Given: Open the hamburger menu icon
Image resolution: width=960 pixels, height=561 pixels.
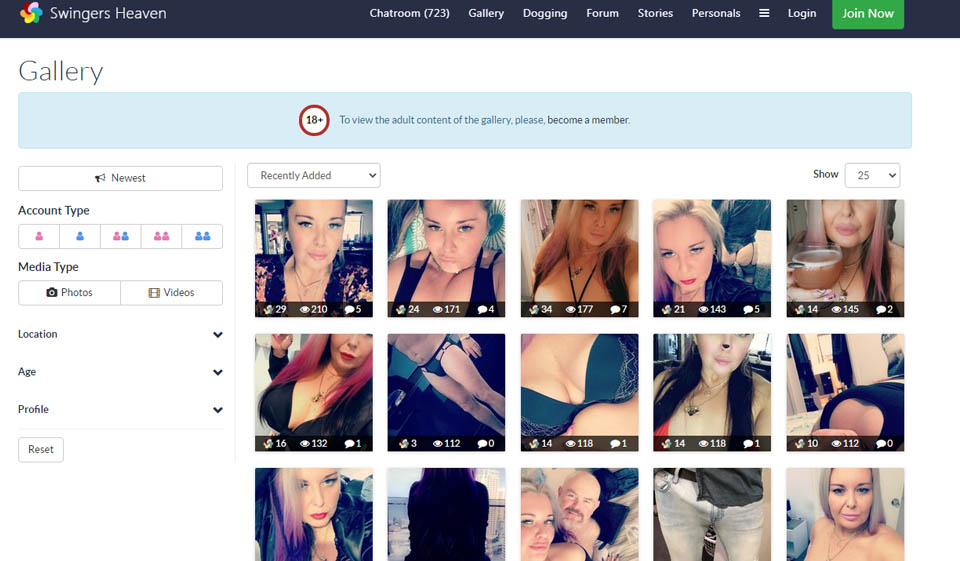Looking at the screenshot, I should (764, 14).
